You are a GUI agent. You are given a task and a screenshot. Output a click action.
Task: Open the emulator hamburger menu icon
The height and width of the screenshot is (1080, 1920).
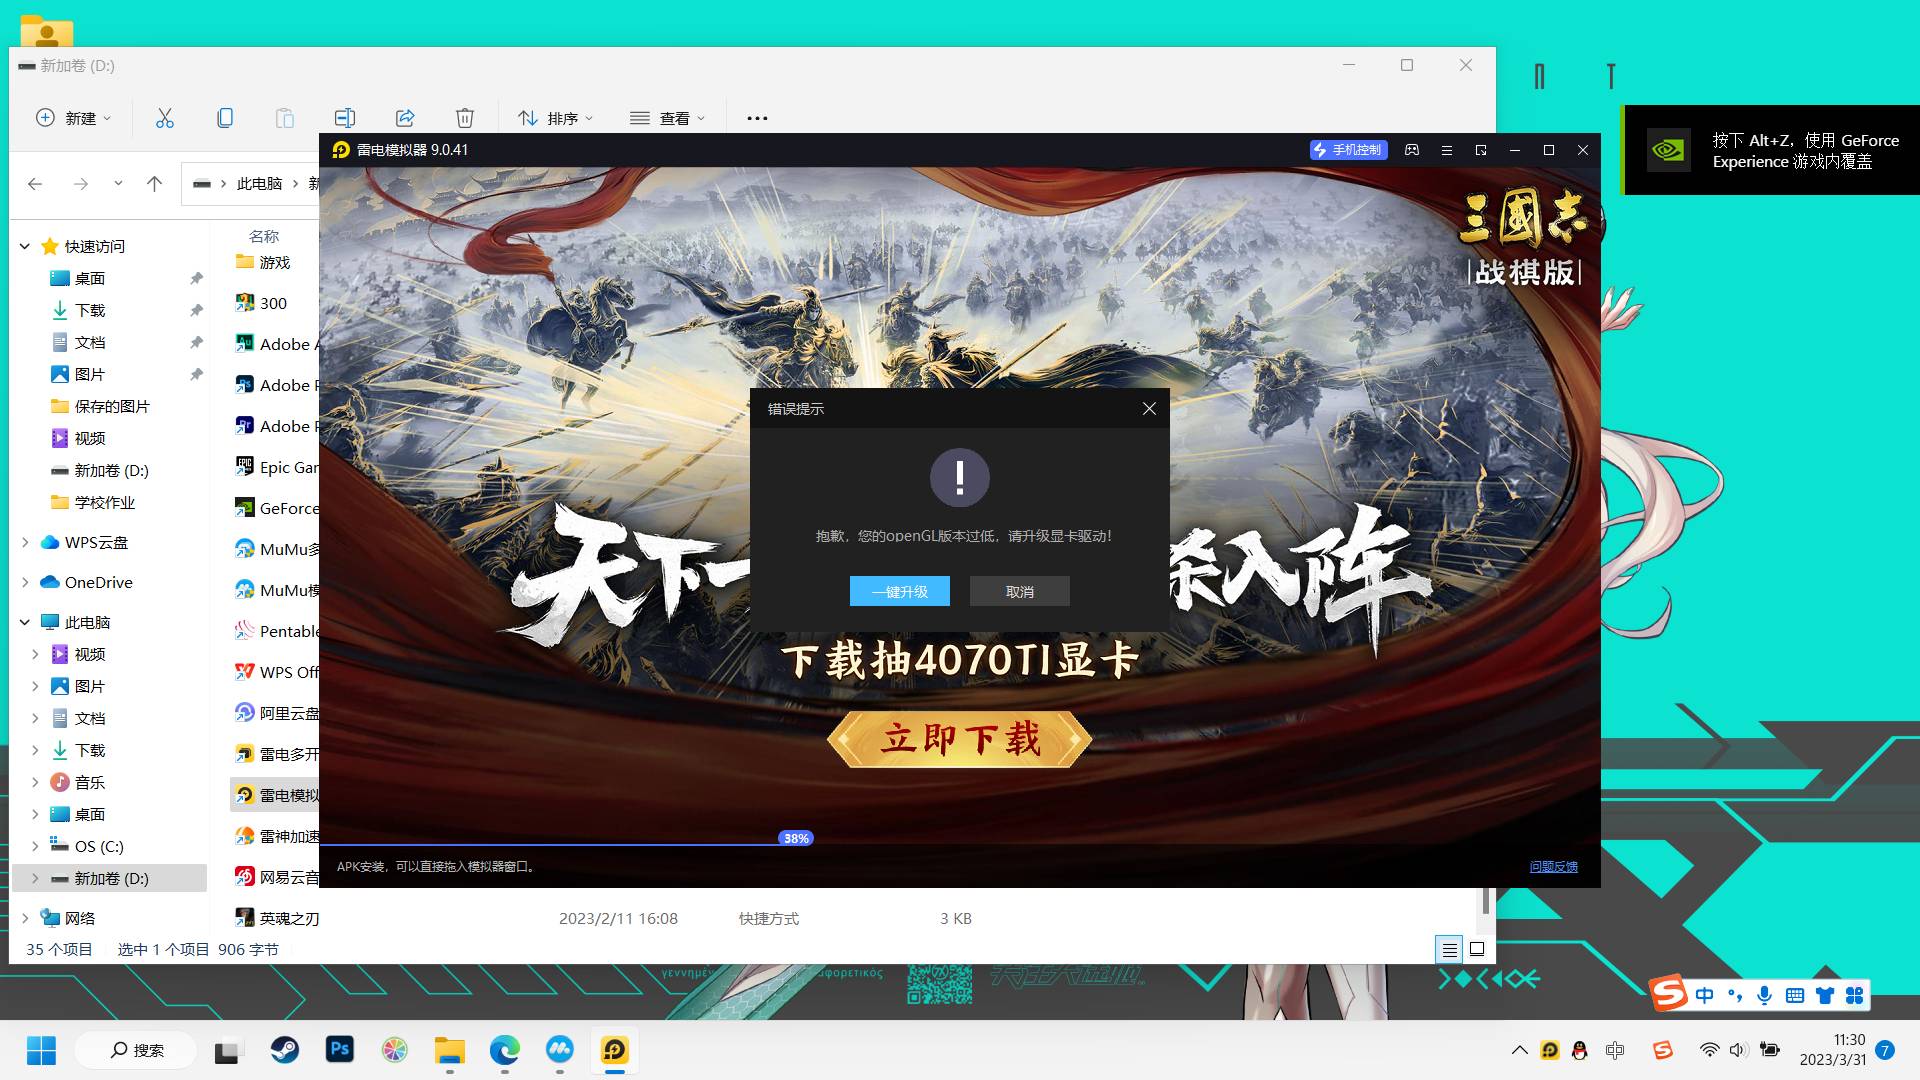click(1446, 150)
